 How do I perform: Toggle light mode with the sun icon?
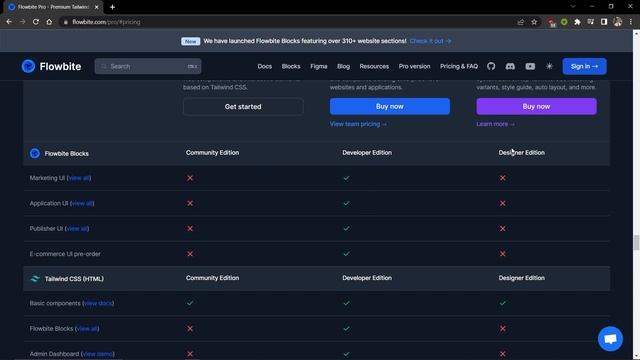[549, 66]
